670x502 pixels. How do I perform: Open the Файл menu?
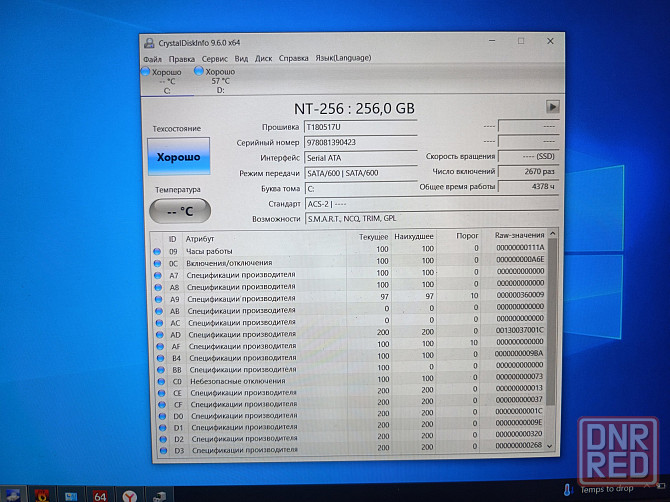(x=152, y=59)
